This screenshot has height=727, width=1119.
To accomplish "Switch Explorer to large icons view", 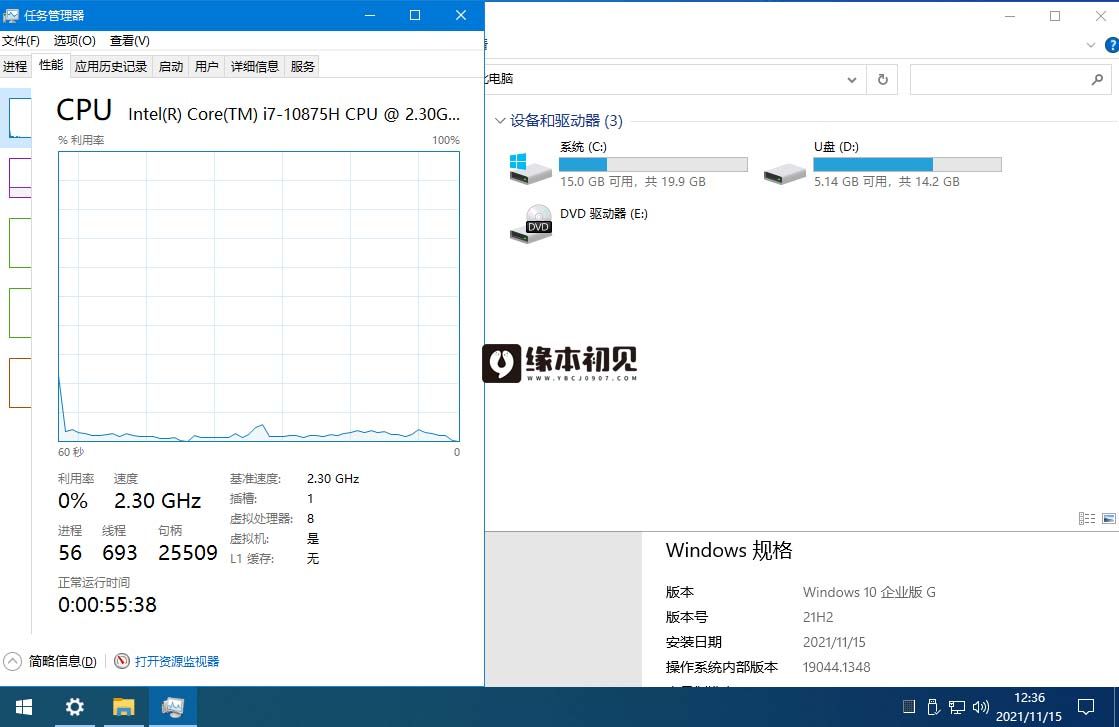I will 1108,519.
